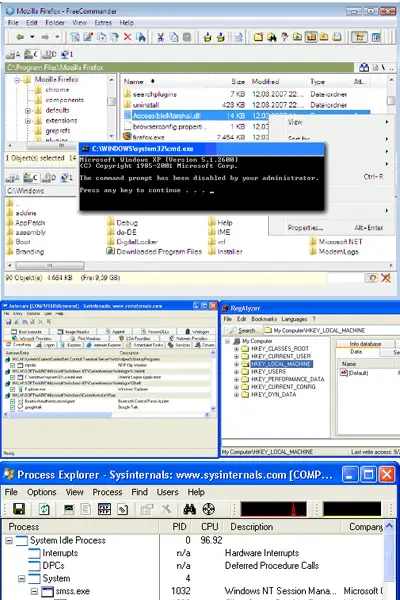
Task: Expand the extensions folder in Mozilla Firefox tree
Action: click(28, 121)
